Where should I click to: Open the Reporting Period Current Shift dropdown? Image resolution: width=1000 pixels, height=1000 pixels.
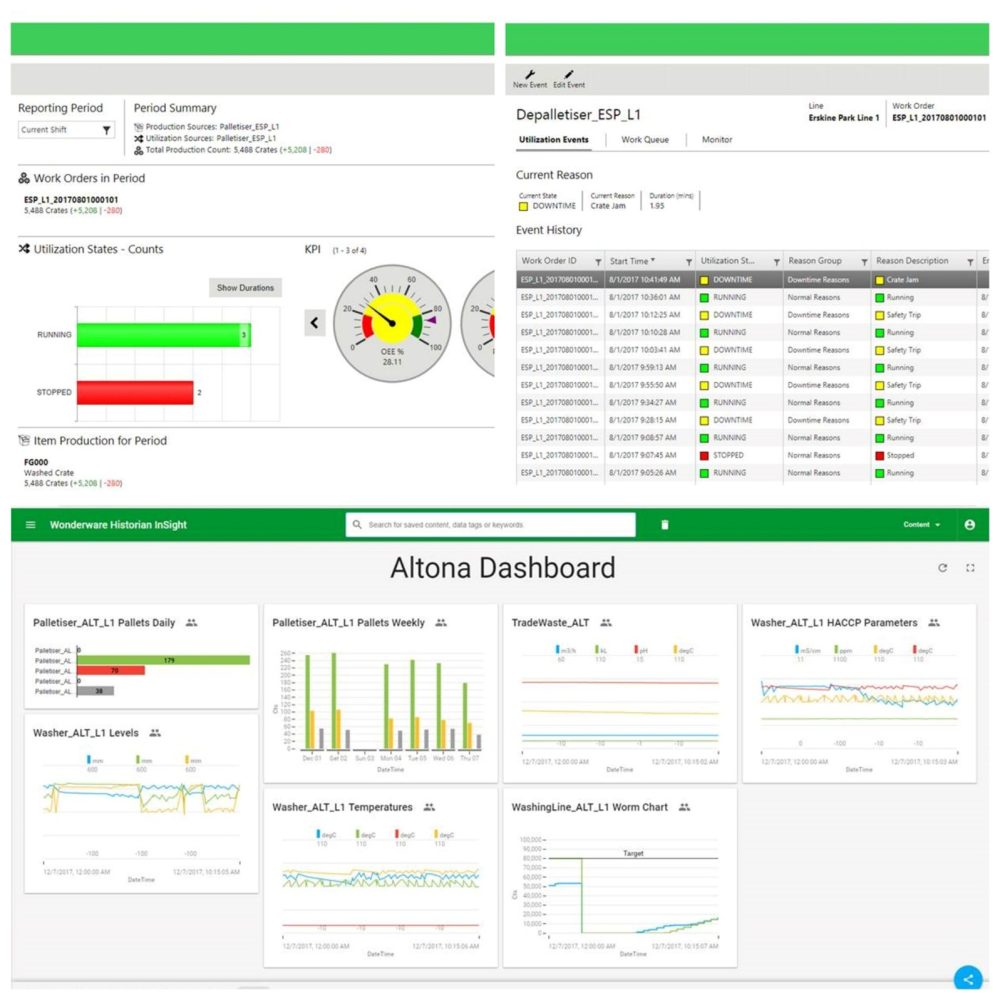[x=66, y=130]
